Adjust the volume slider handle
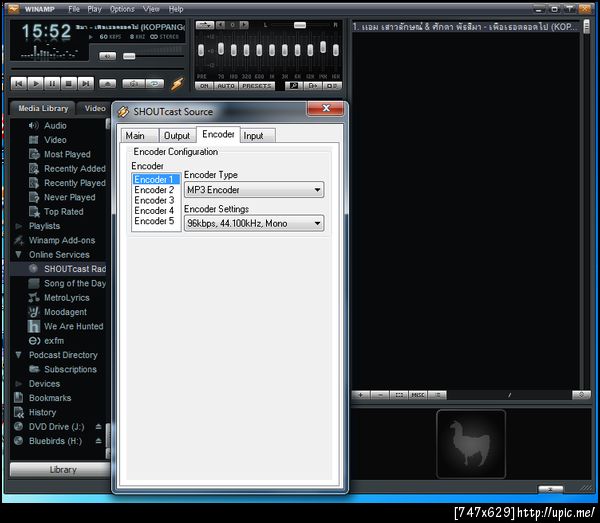600x523 pixels. [x=129, y=56]
